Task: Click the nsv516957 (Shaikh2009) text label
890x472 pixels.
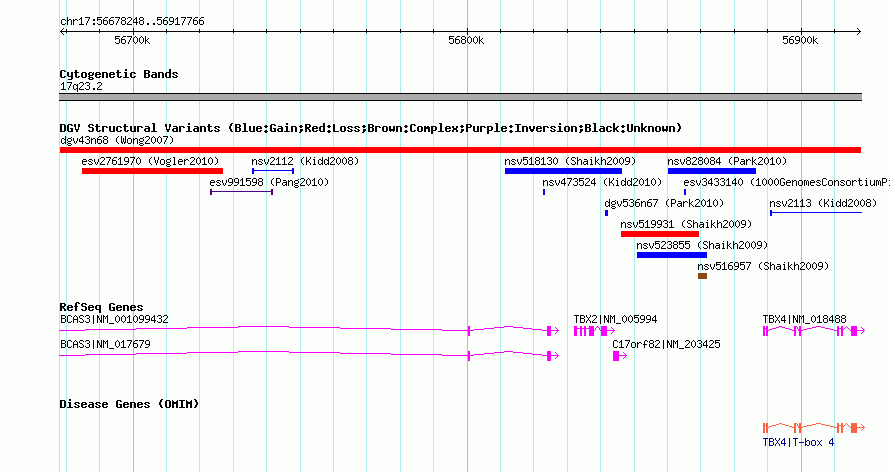Action: coord(763,266)
